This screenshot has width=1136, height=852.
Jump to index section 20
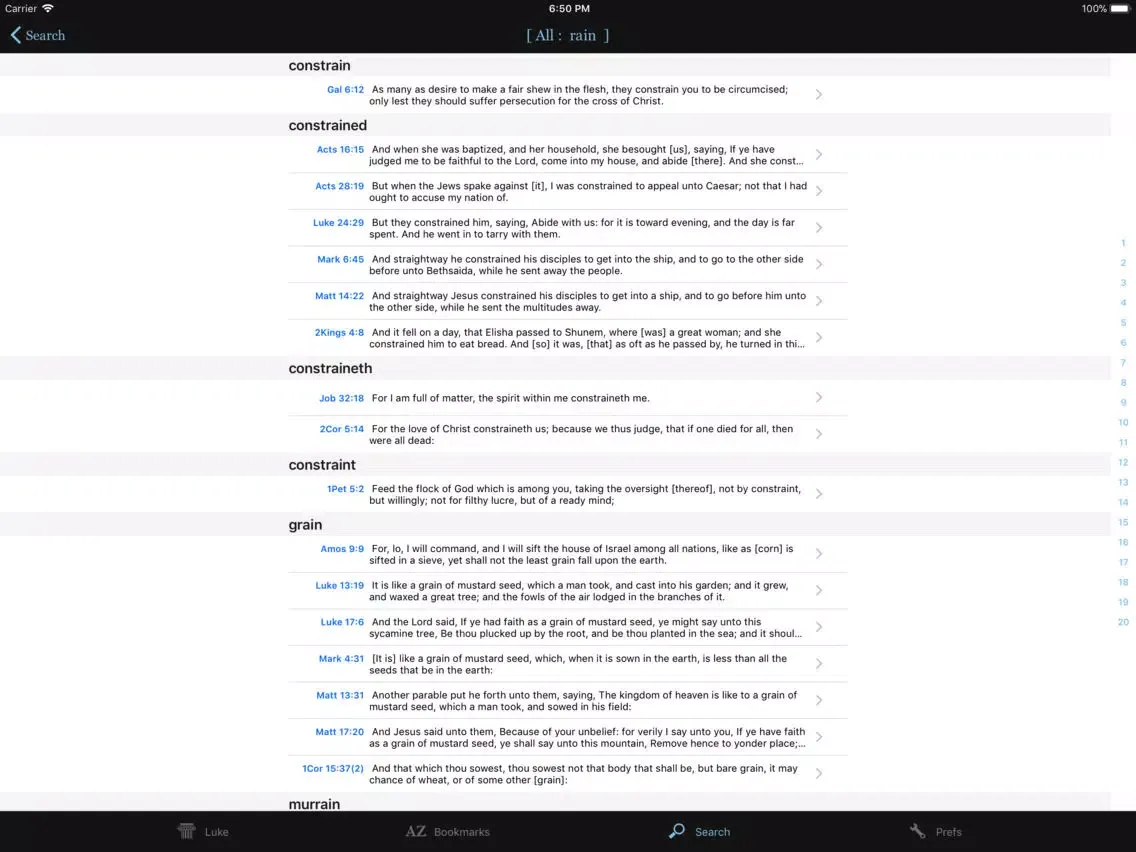[x=1123, y=622]
